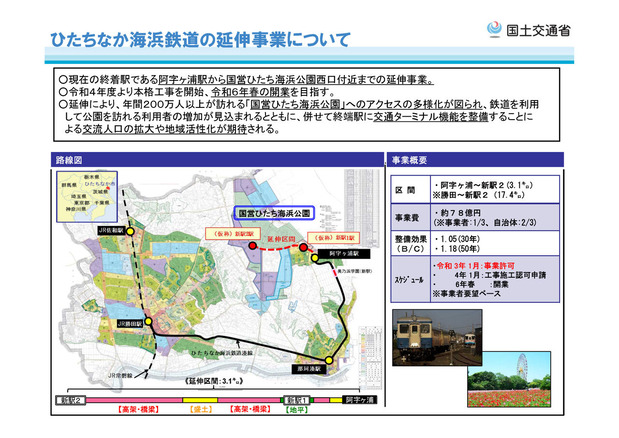
Task: Click the bullet line starting 令和4年度より本格工事
Action: pyautogui.click(x=197, y=92)
